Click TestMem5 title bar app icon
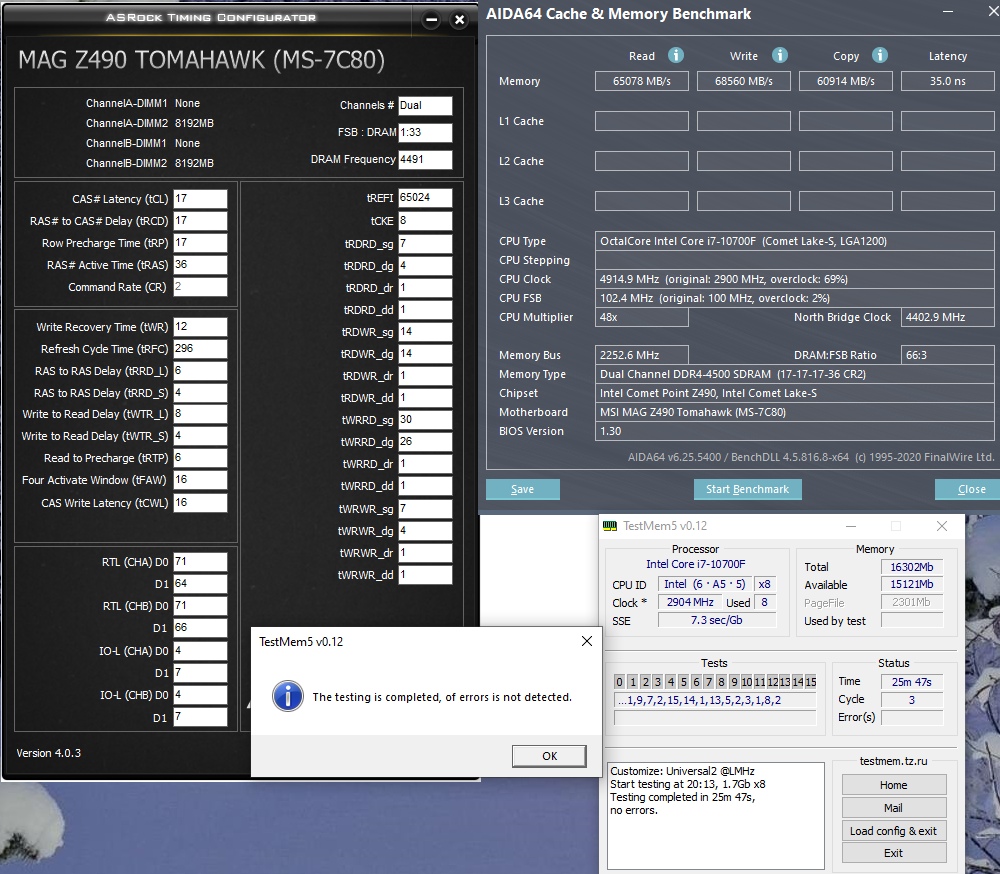 610,526
